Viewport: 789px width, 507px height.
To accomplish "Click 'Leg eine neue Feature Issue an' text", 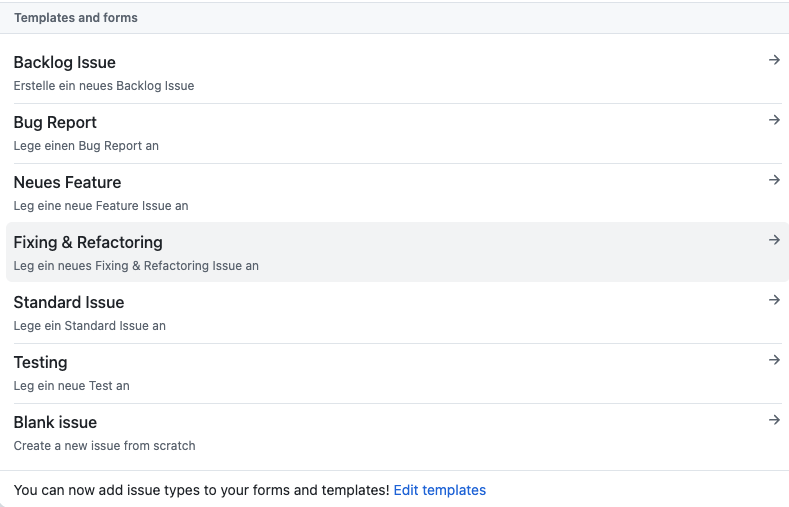I will pos(101,206).
